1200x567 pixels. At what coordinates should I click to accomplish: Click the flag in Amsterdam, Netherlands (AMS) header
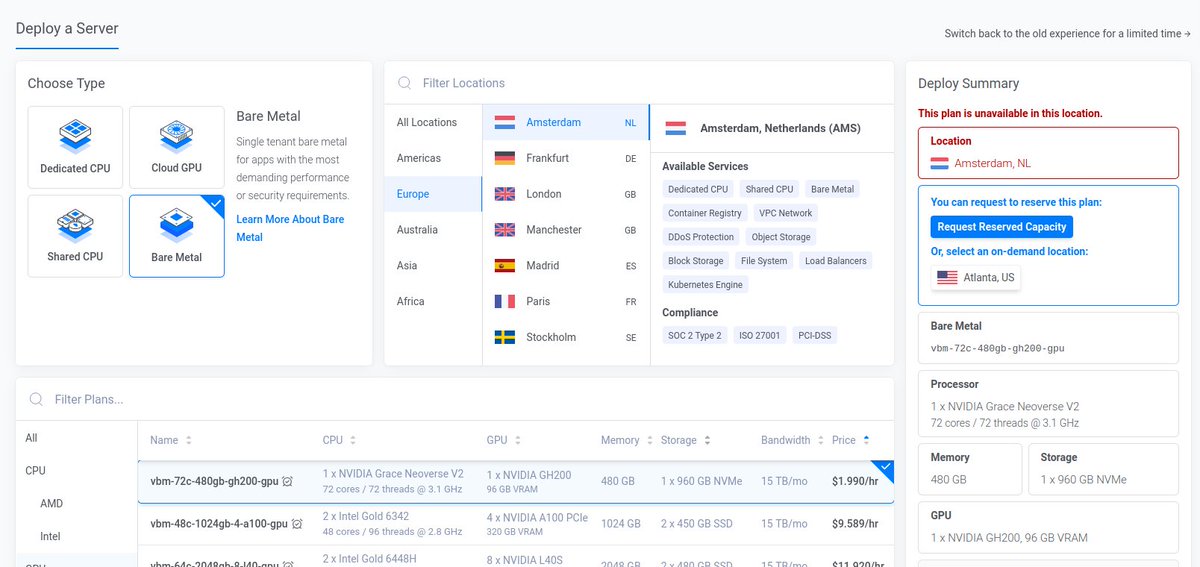click(676, 128)
